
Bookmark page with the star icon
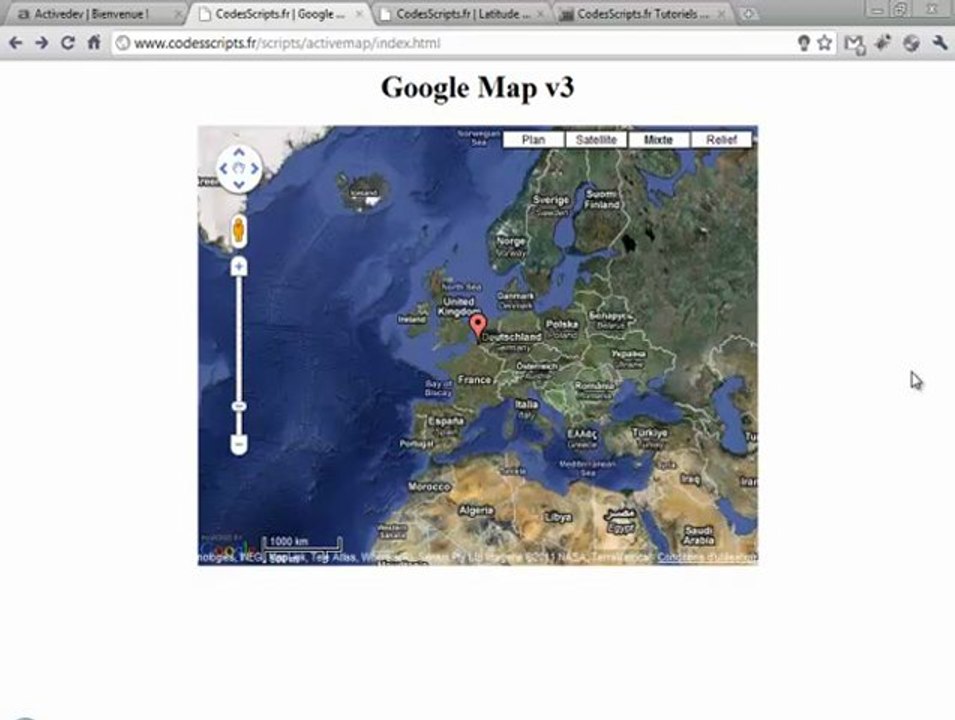tap(825, 43)
